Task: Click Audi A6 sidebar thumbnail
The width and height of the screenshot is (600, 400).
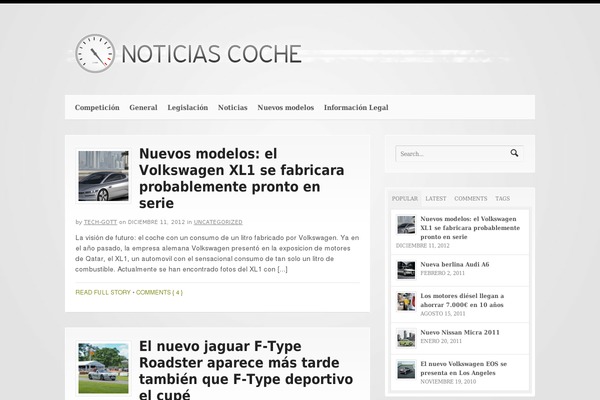Action: [x=406, y=270]
